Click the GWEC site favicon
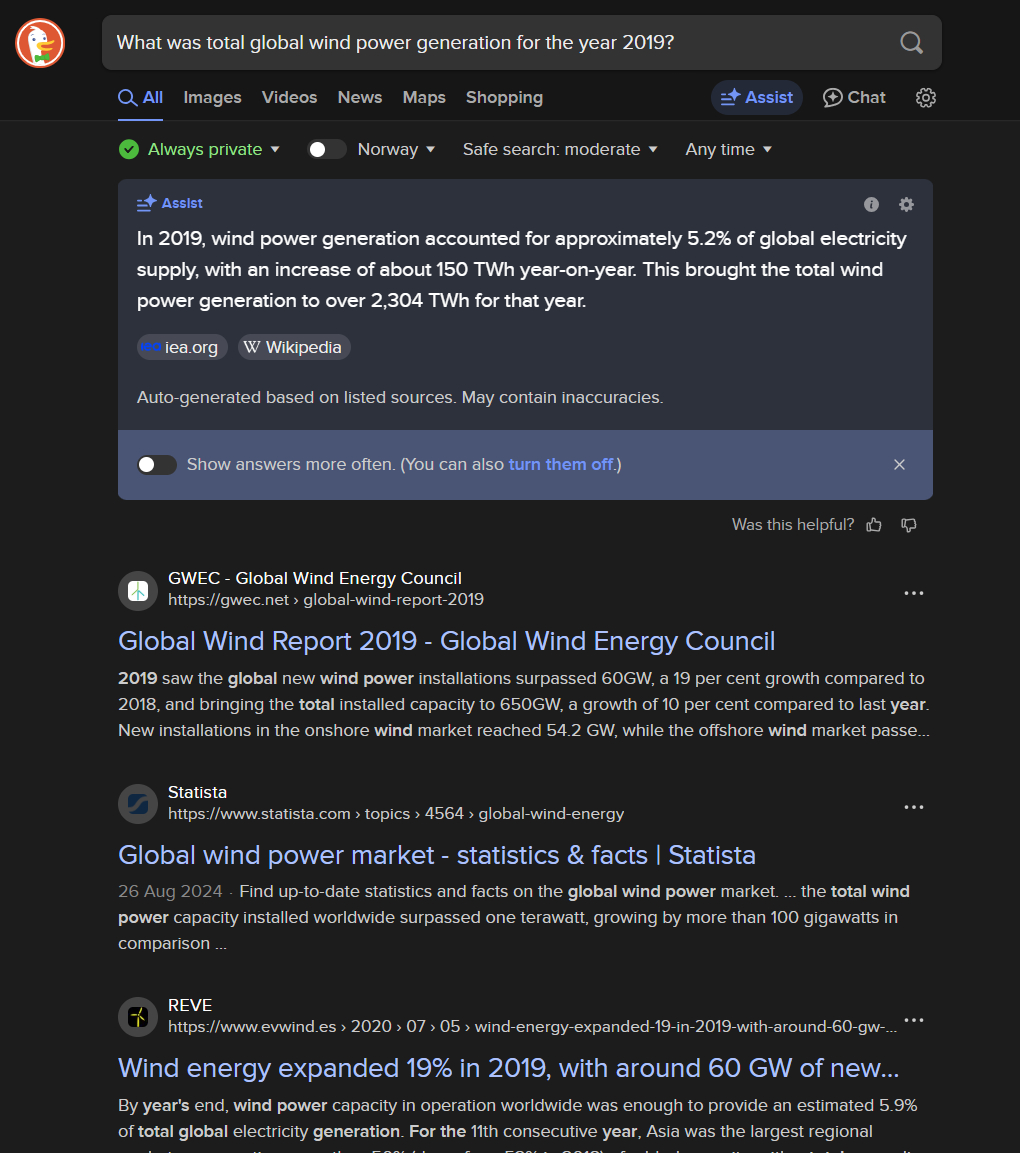The width and height of the screenshot is (1020, 1153). 138,590
